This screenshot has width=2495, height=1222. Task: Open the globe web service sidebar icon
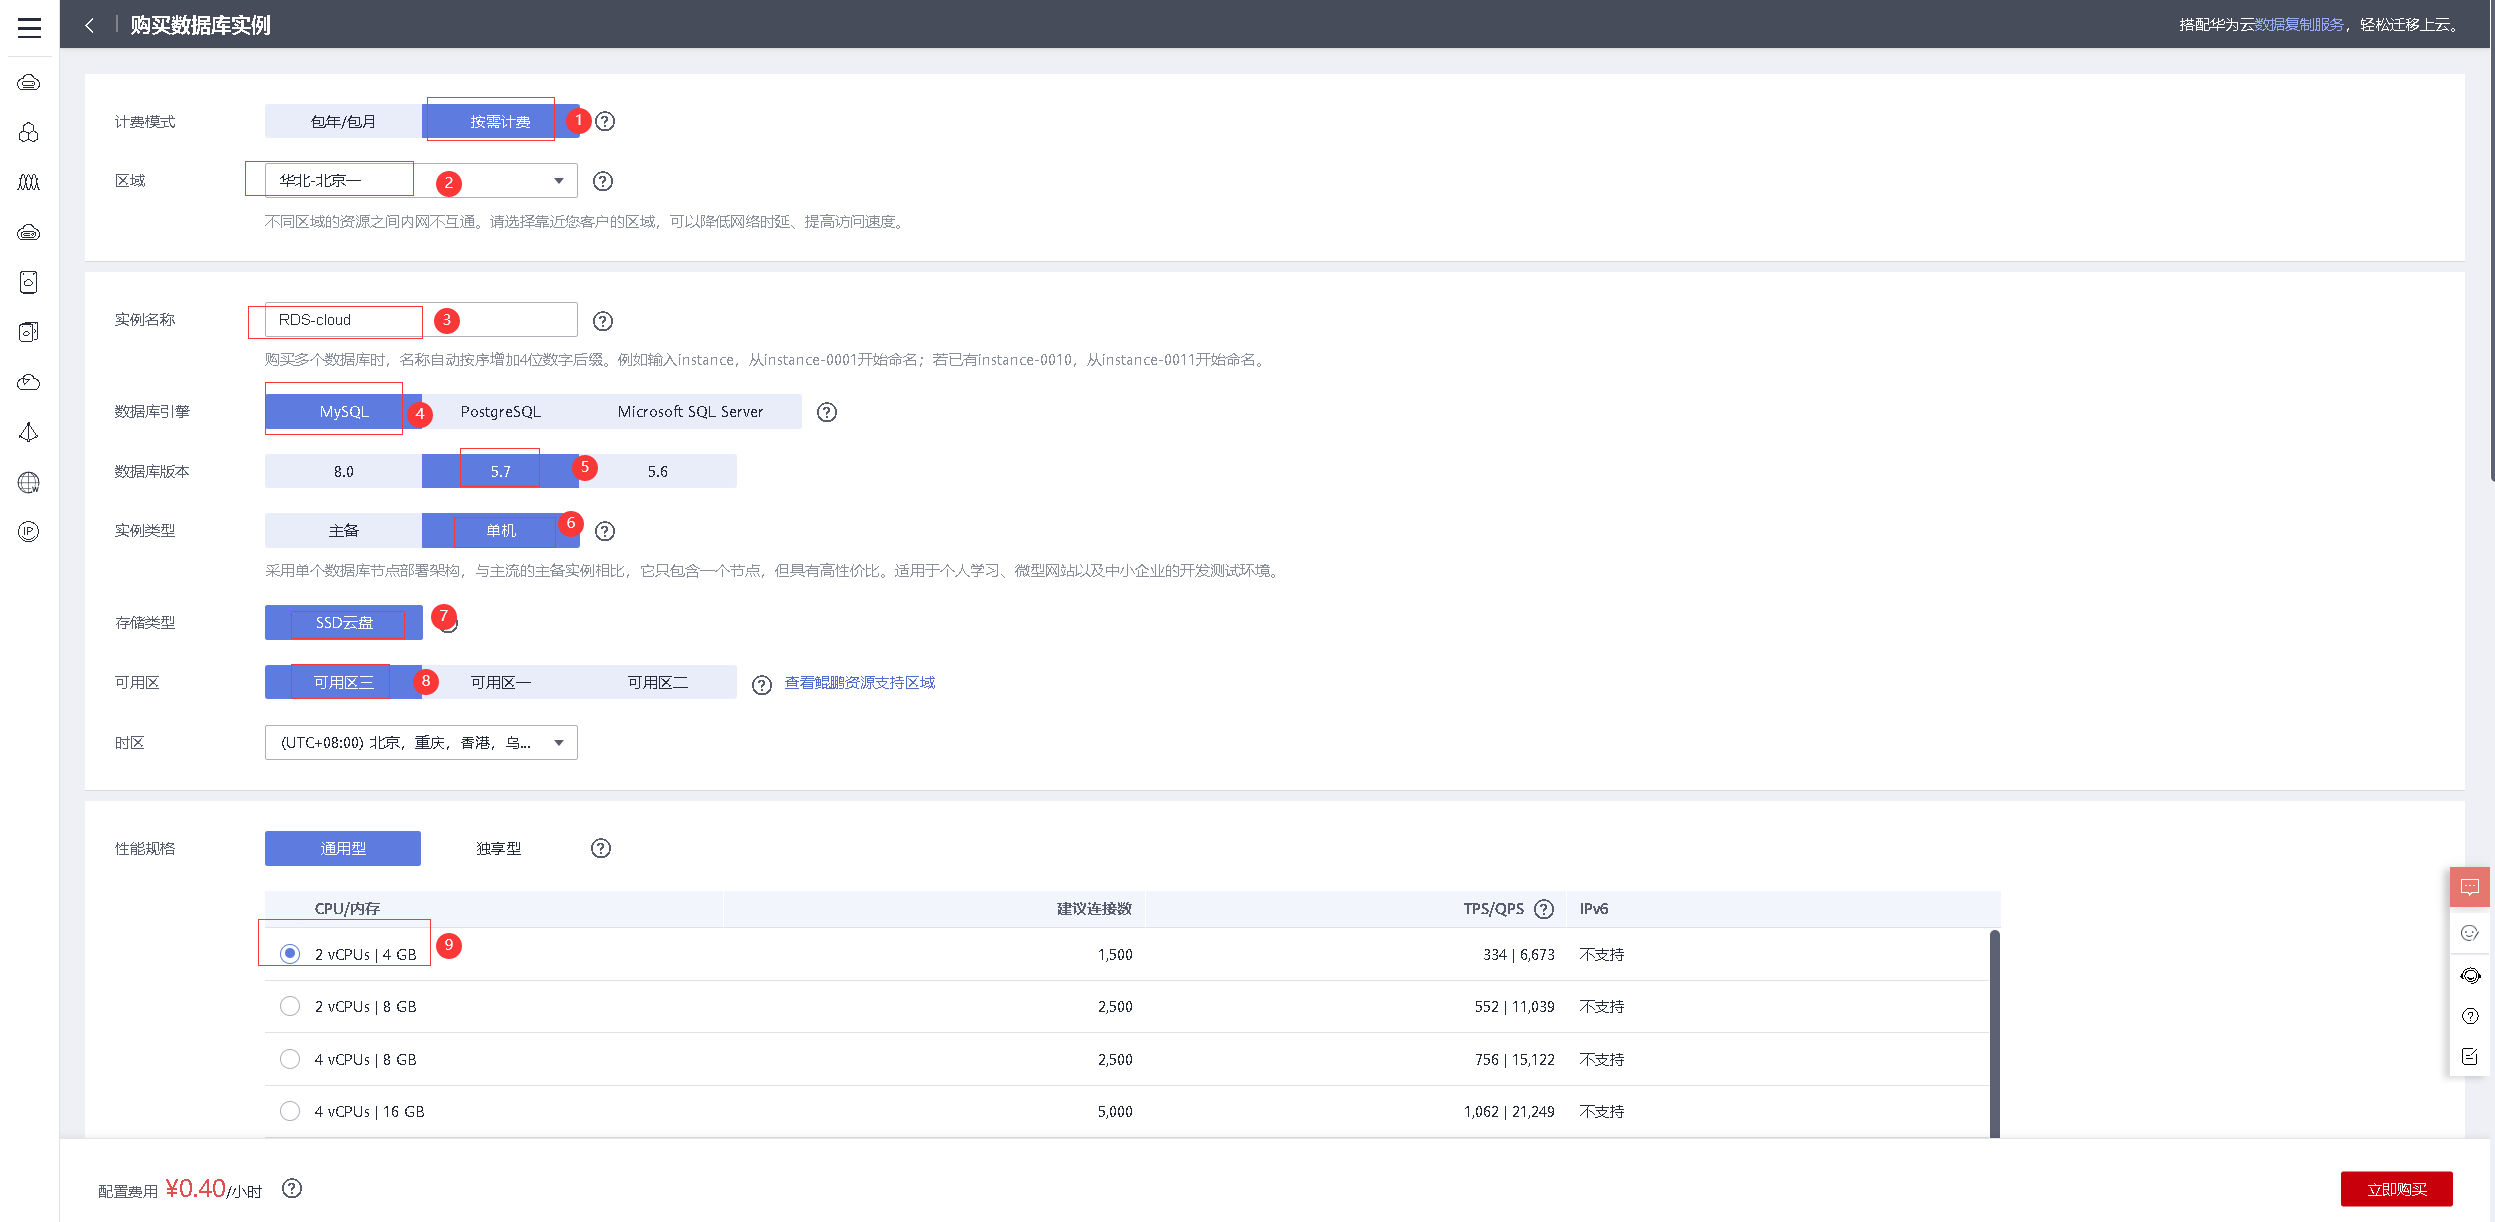pos(29,483)
